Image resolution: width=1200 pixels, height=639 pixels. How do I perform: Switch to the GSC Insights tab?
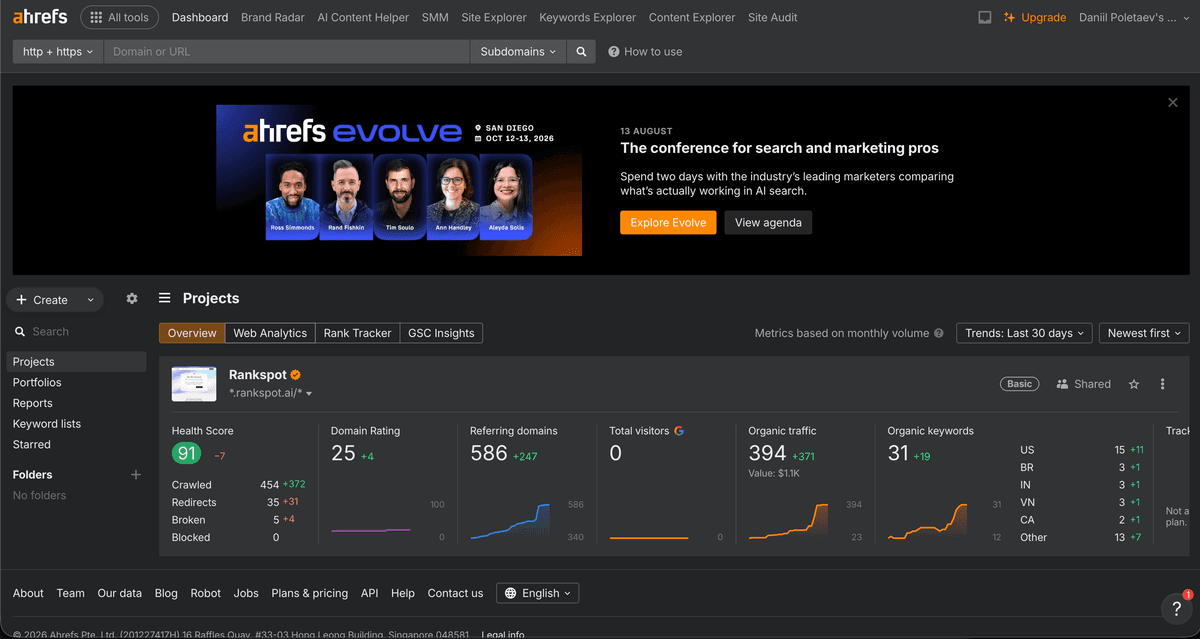point(441,333)
